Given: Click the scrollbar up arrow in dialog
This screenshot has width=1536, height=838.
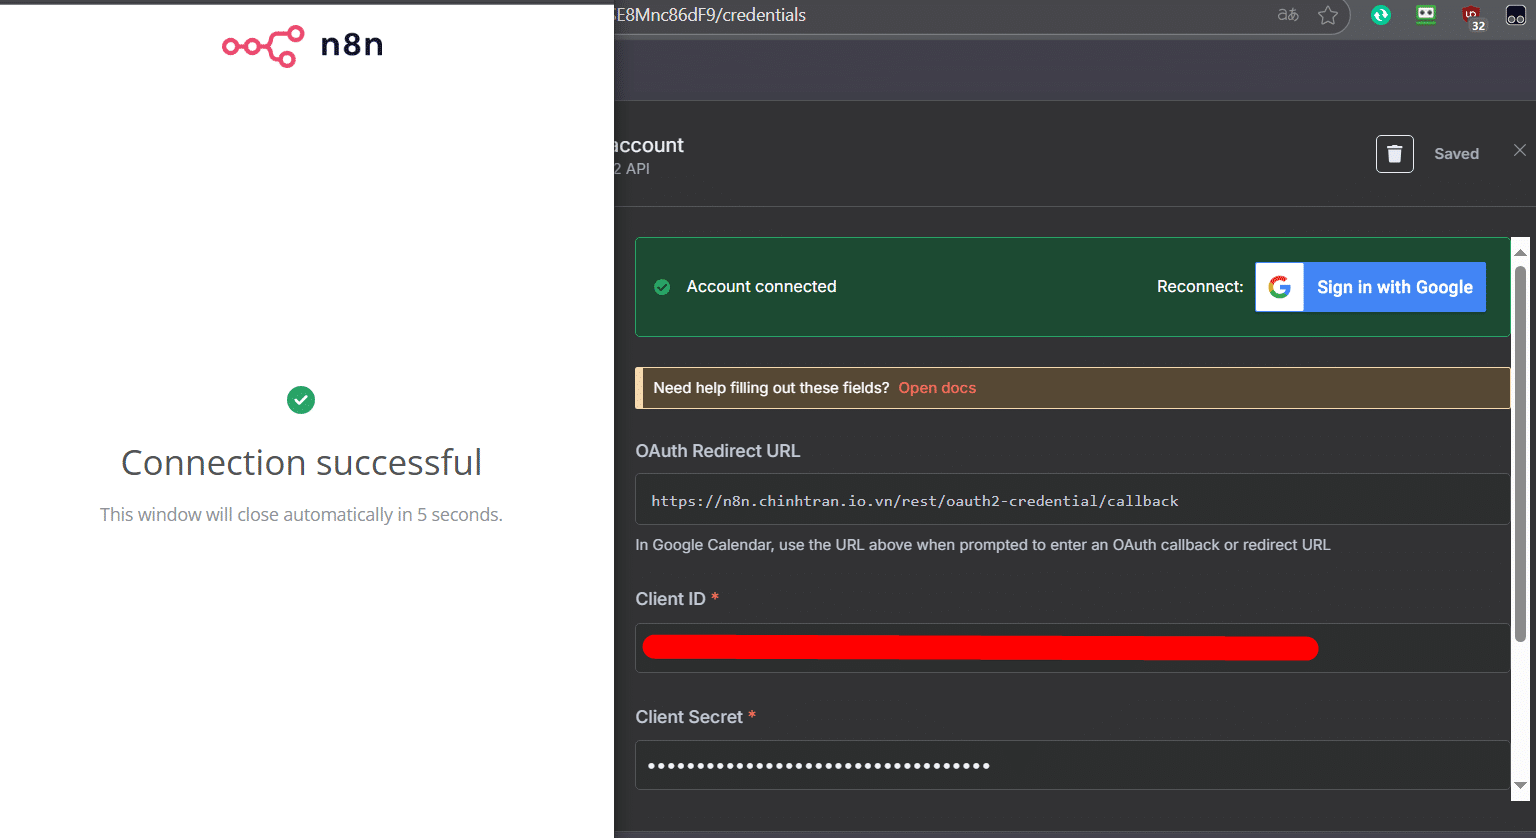Looking at the screenshot, I should pos(1520,252).
